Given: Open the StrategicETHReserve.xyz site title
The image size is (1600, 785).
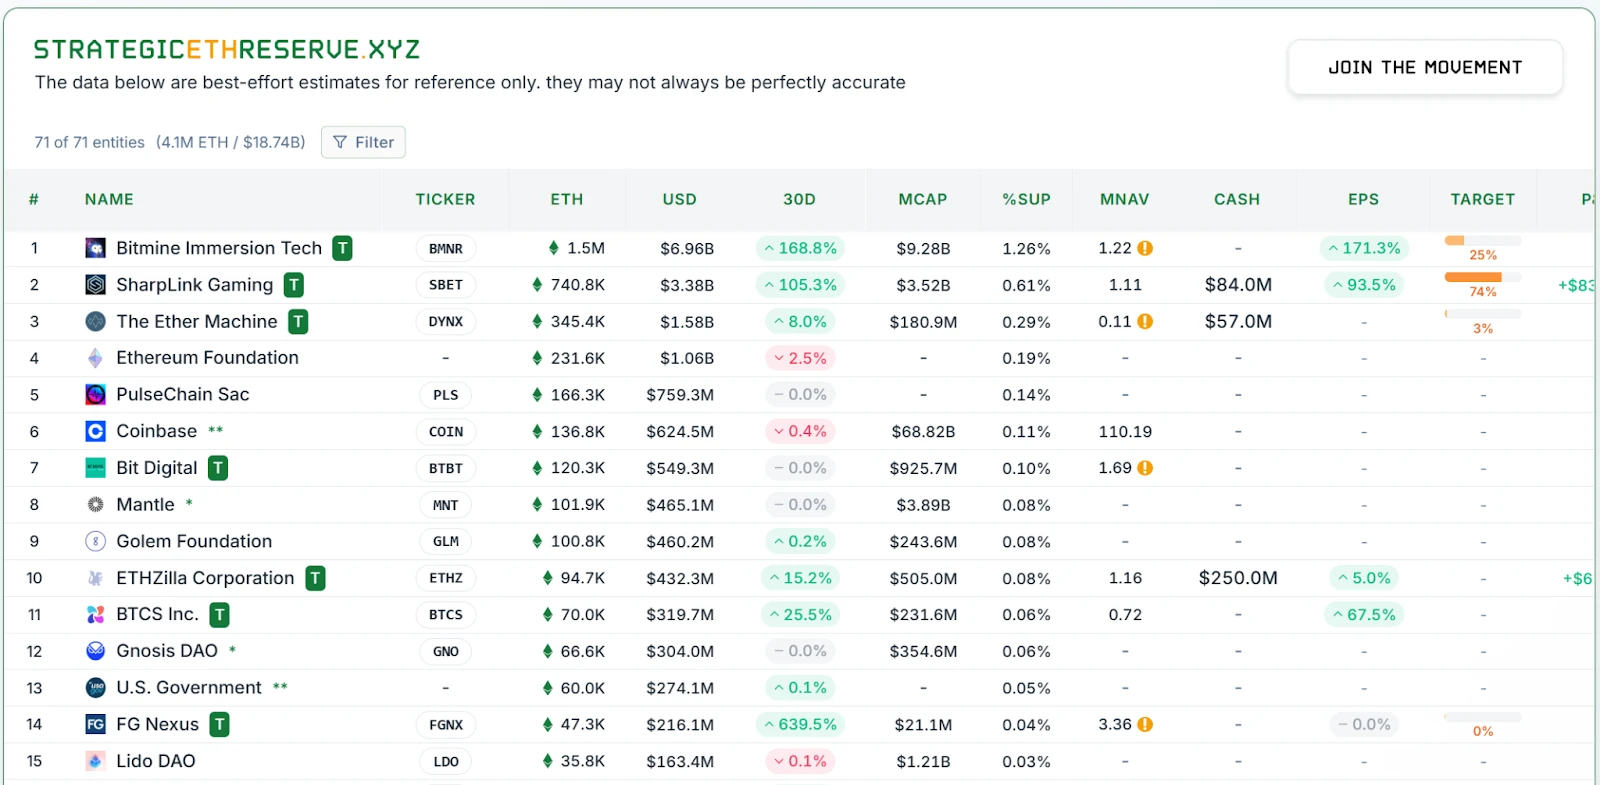Looking at the screenshot, I should tap(227, 49).
